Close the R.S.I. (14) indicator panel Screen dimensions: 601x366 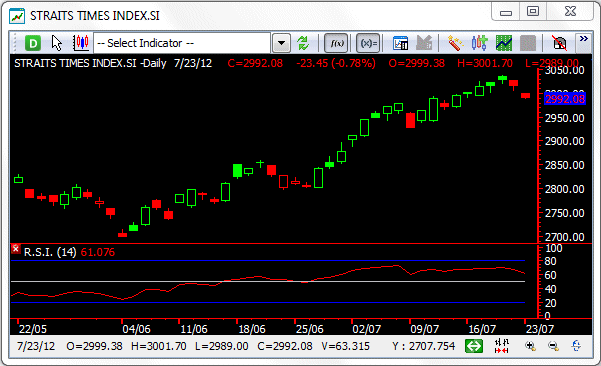16,249
